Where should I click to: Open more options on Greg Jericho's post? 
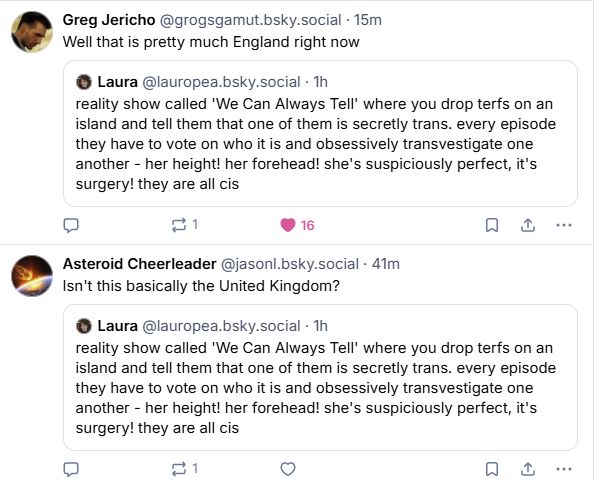564,225
